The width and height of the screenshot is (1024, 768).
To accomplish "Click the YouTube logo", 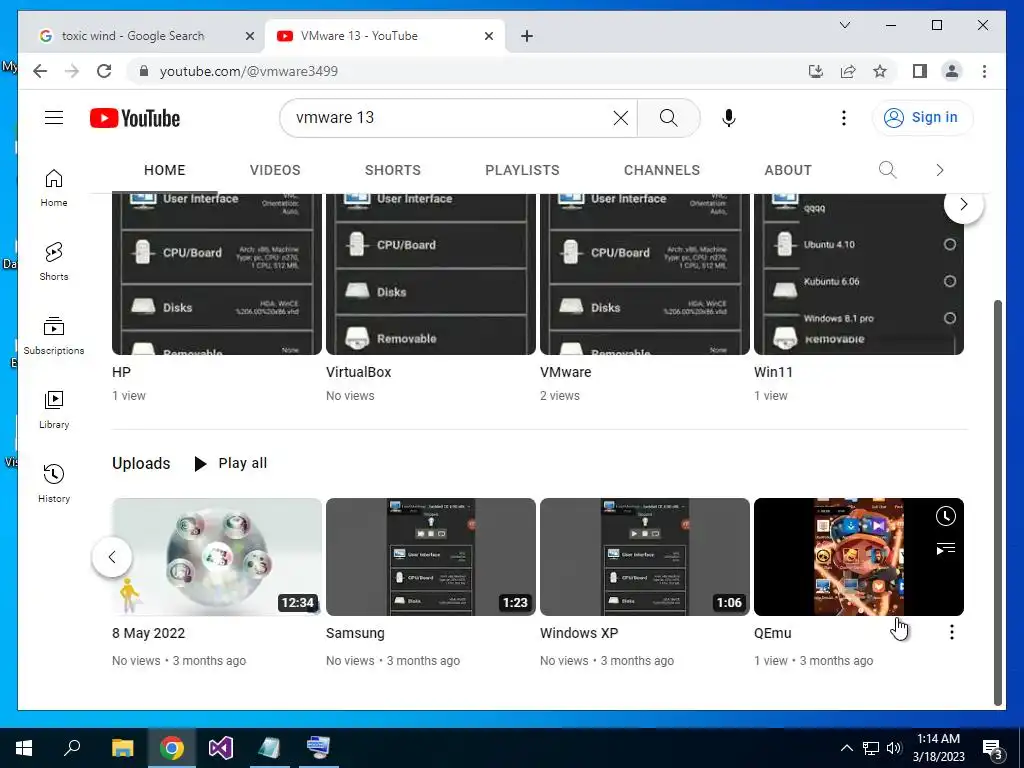I will pyautogui.click(x=135, y=118).
